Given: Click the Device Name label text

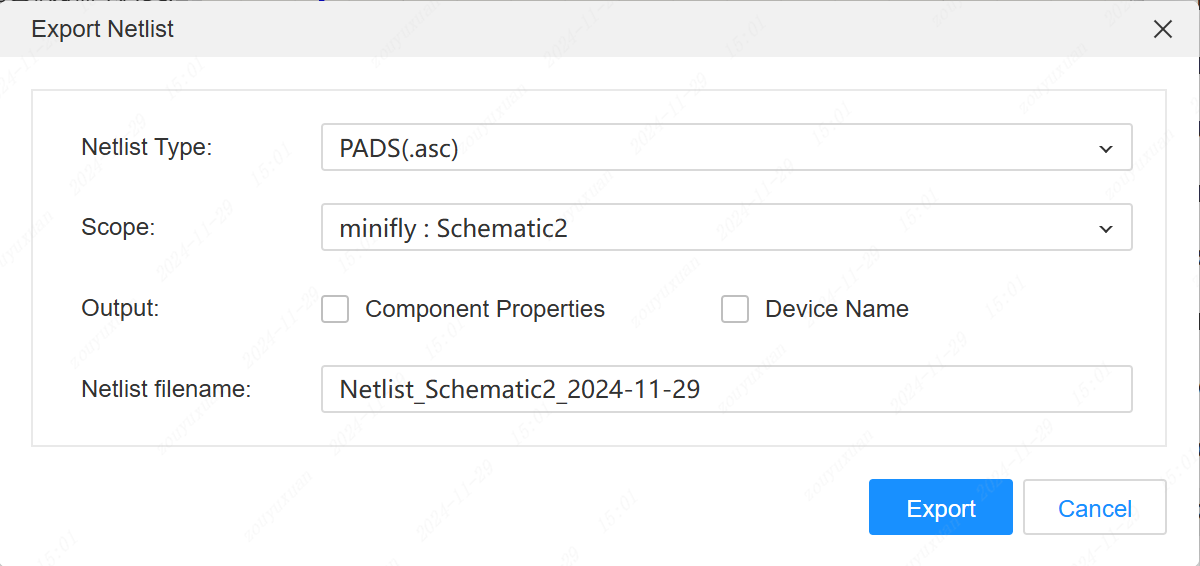Looking at the screenshot, I should click(x=837, y=309).
